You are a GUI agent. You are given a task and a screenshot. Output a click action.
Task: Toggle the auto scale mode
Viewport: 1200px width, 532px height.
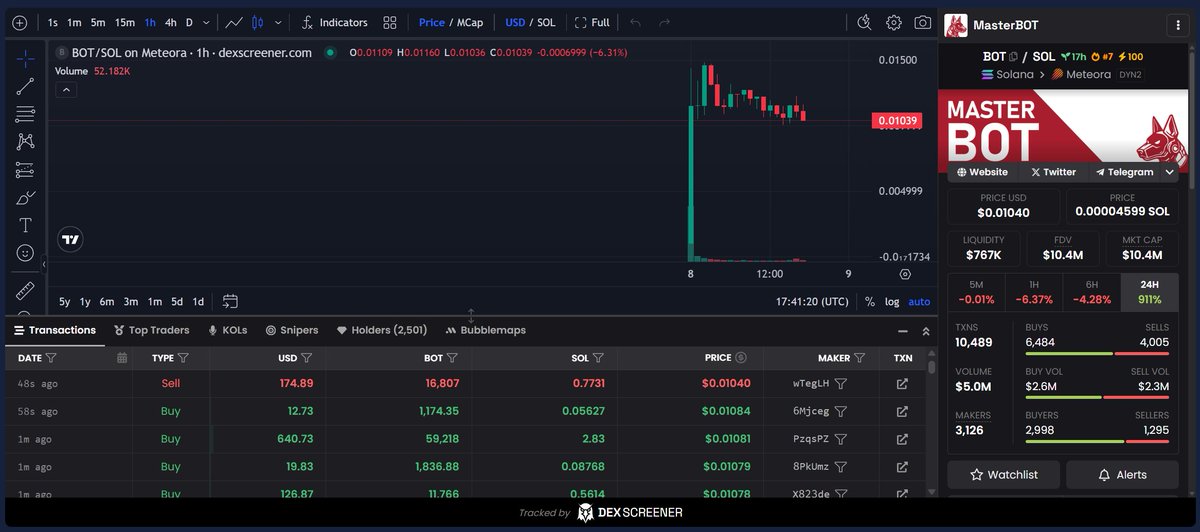[919, 301]
